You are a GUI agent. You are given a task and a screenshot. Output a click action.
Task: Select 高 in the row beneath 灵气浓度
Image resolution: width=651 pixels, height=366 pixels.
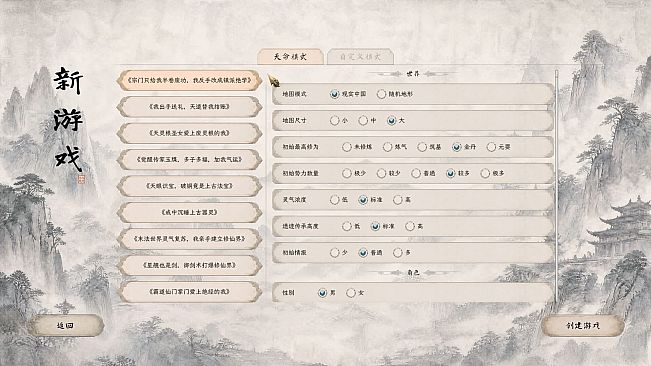[410, 226]
